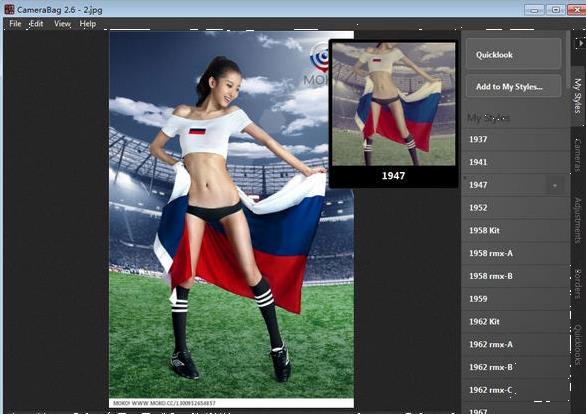The height and width of the screenshot is (414, 586).
Task: Click the plus icon on the 1947 style row
Action: (x=555, y=185)
